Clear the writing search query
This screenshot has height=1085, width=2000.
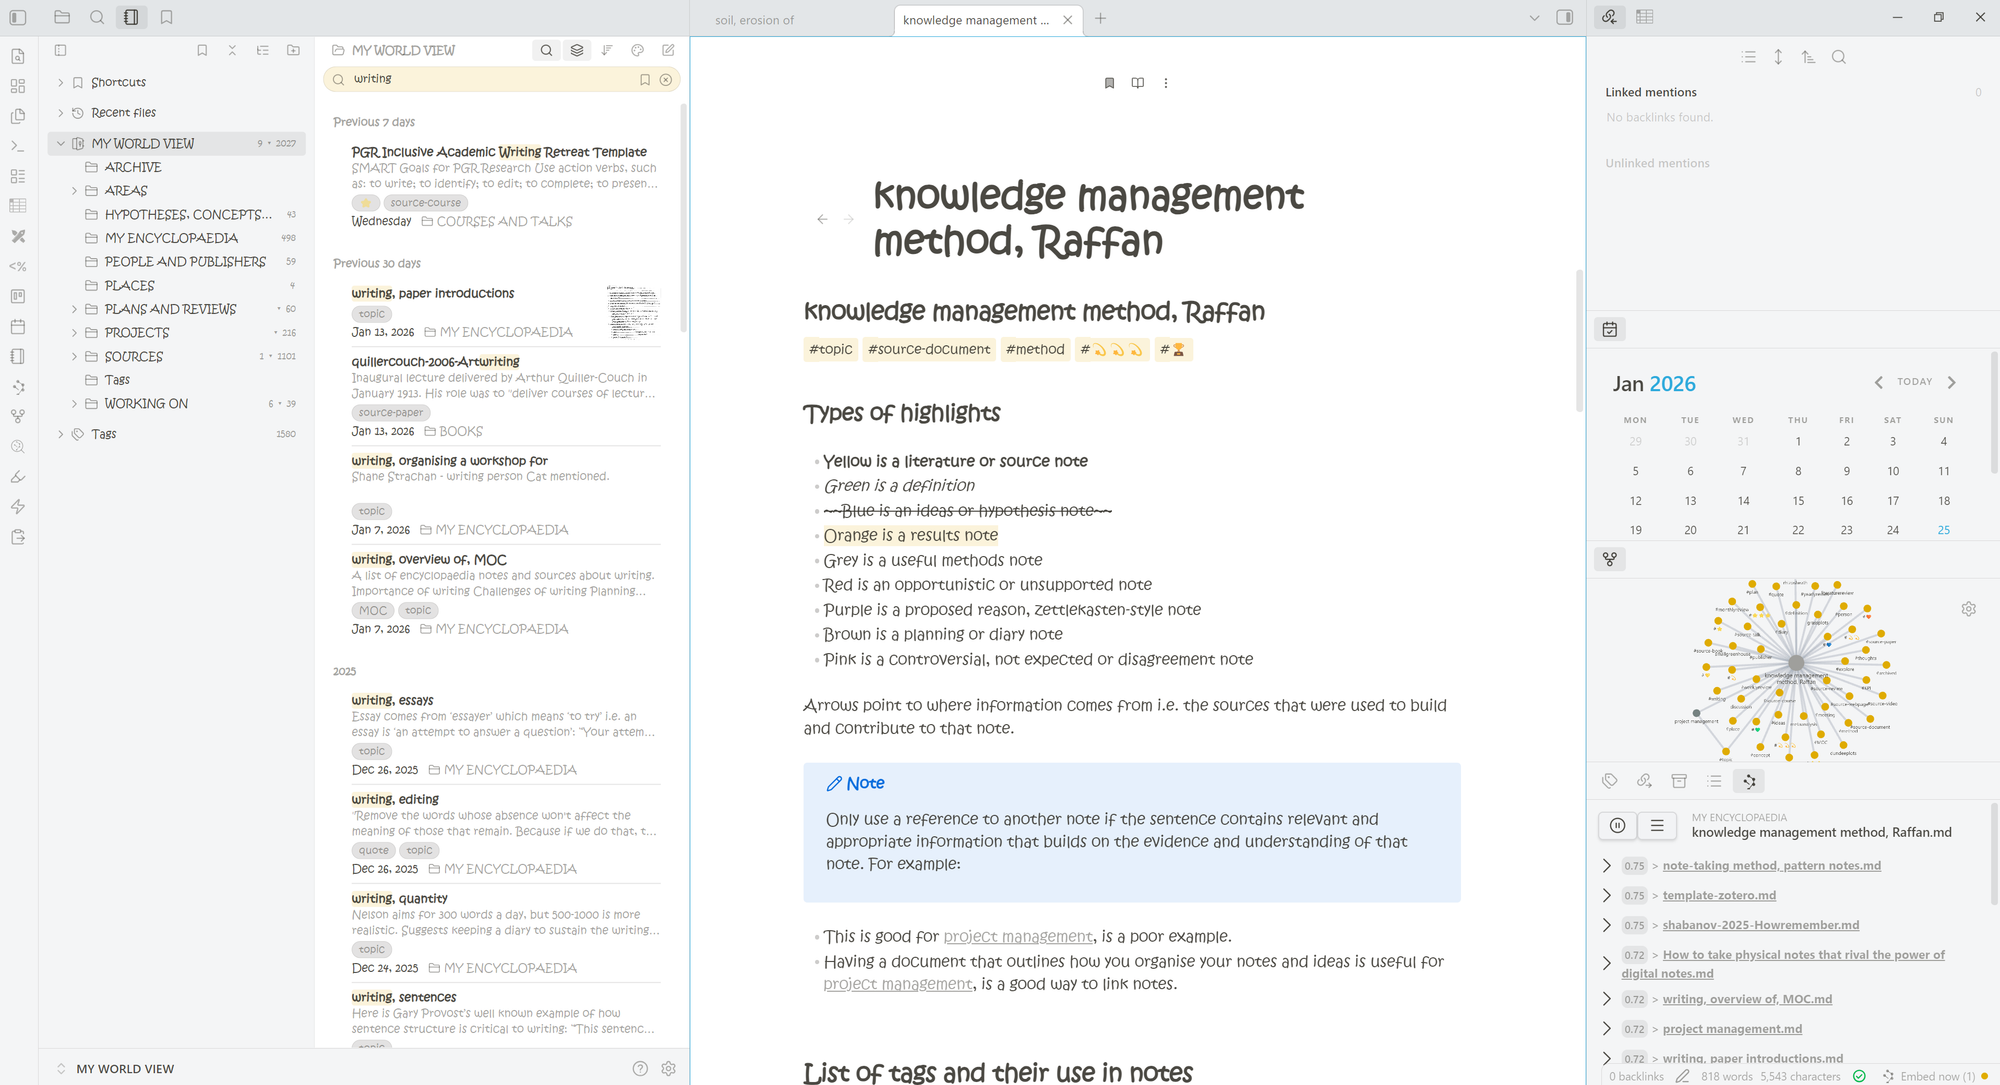click(x=666, y=79)
